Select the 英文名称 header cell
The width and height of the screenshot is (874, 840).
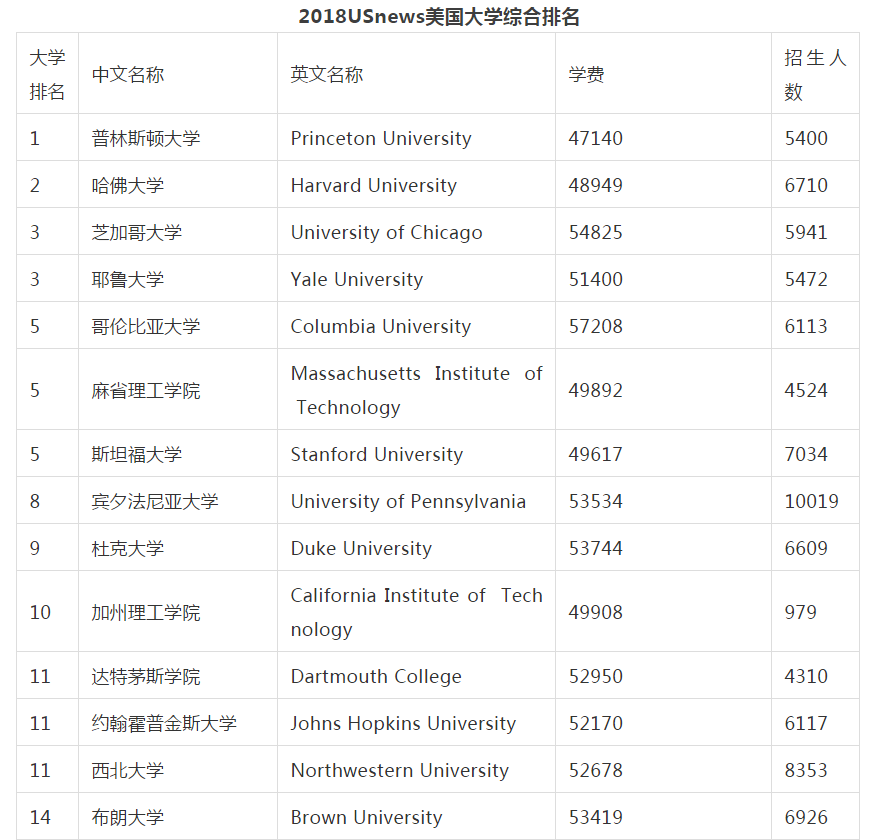(327, 75)
